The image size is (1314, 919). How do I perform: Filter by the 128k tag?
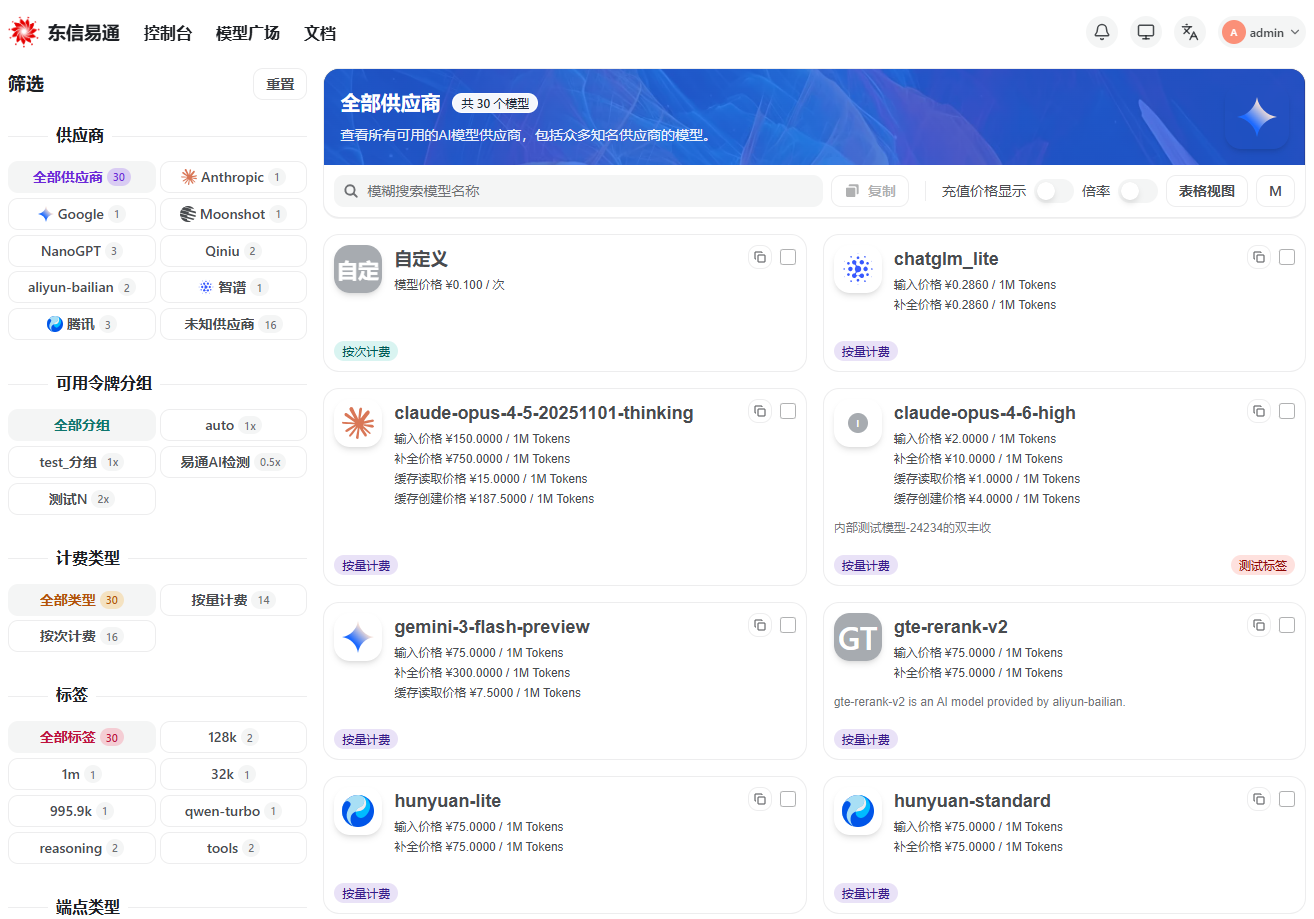pos(233,737)
